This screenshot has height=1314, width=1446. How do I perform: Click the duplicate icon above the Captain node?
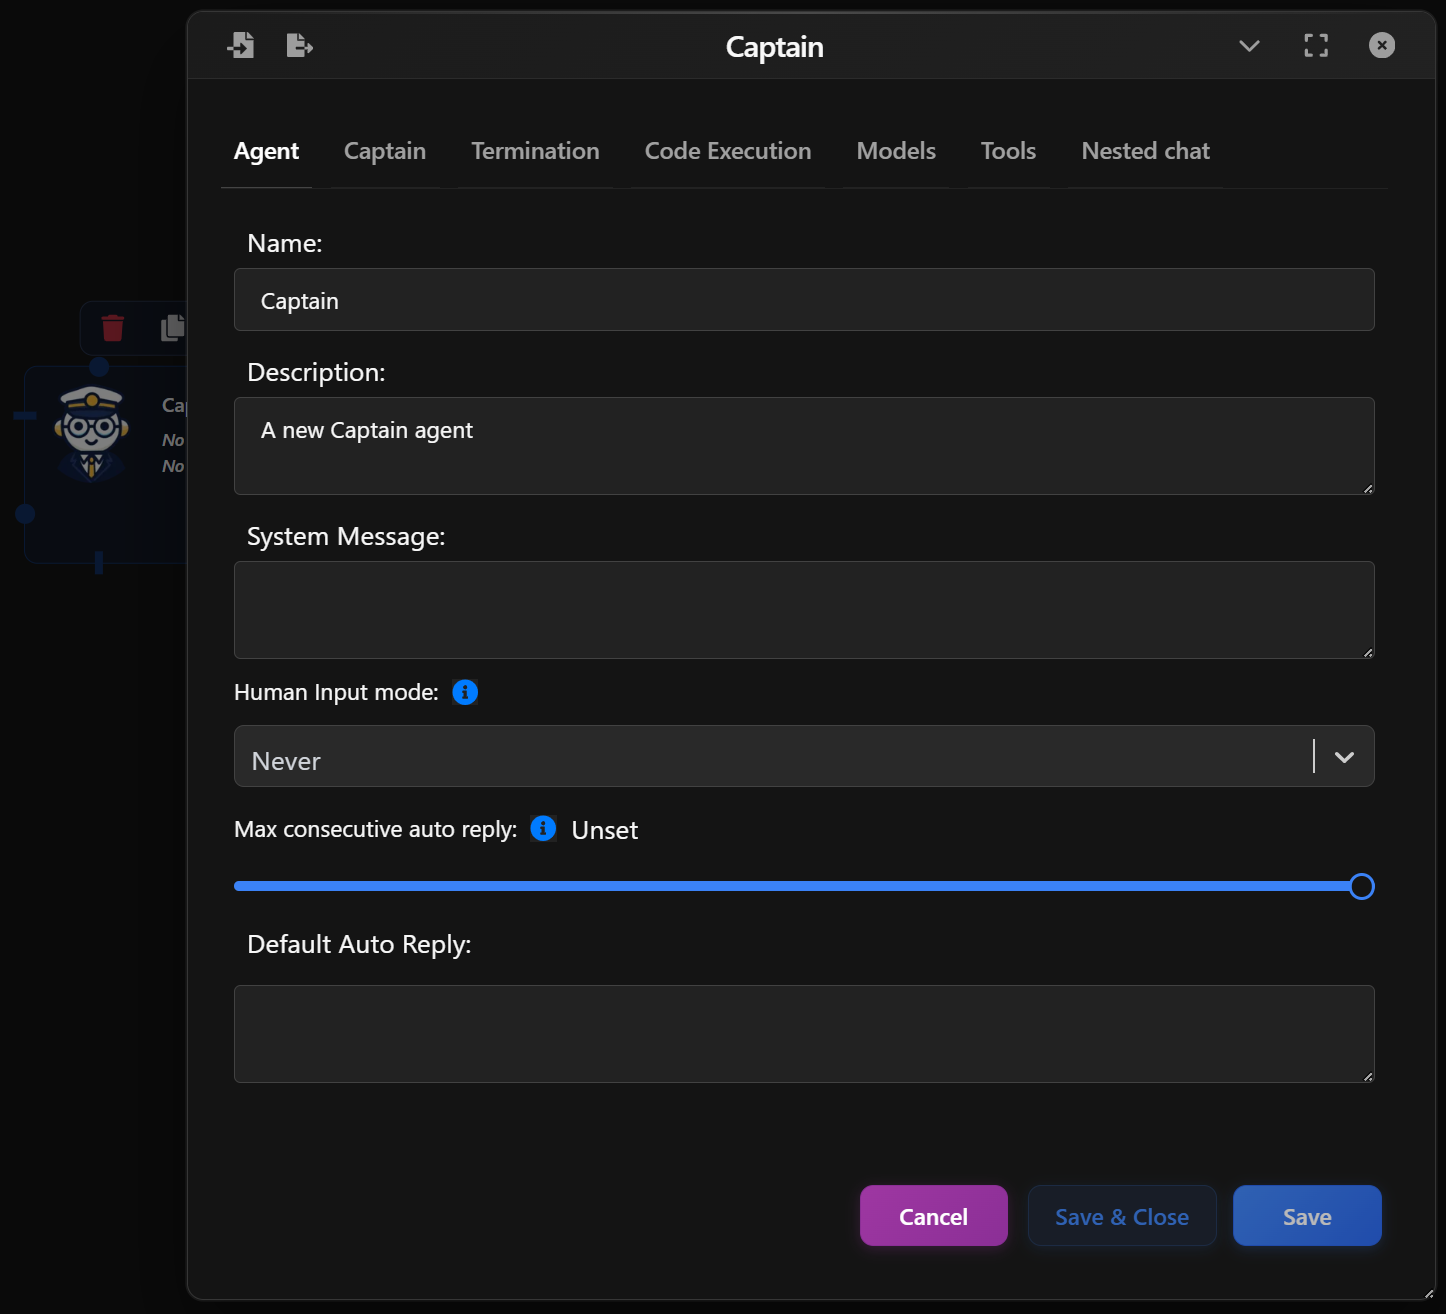[x=171, y=327]
